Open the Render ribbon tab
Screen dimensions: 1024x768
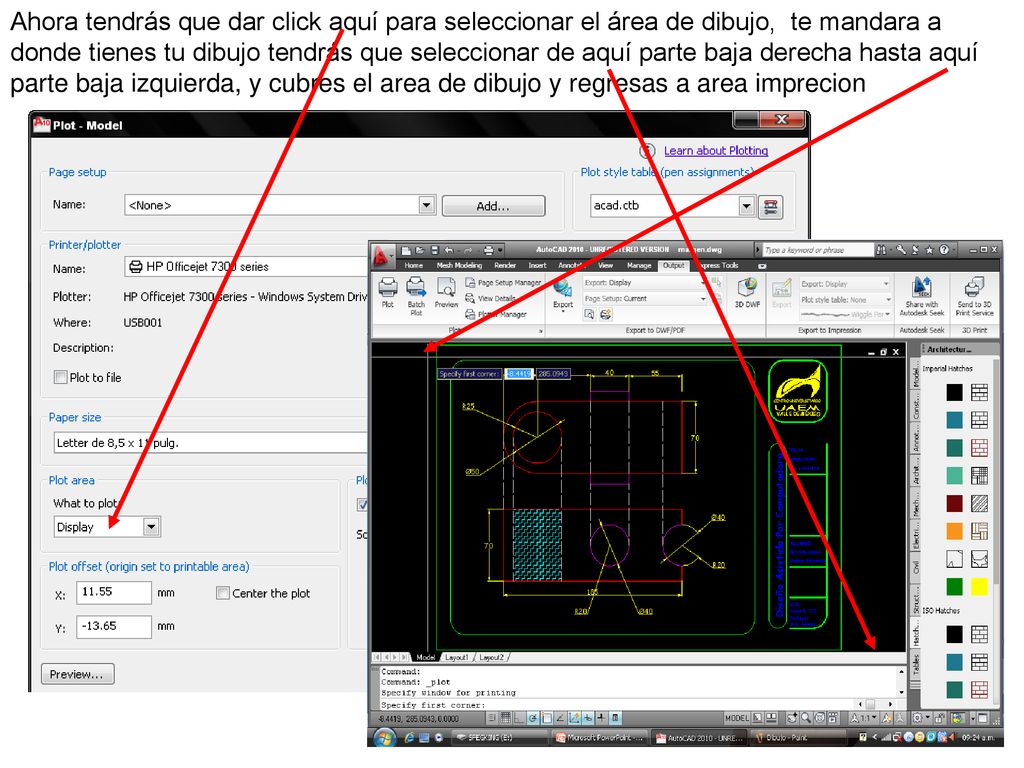505,265
